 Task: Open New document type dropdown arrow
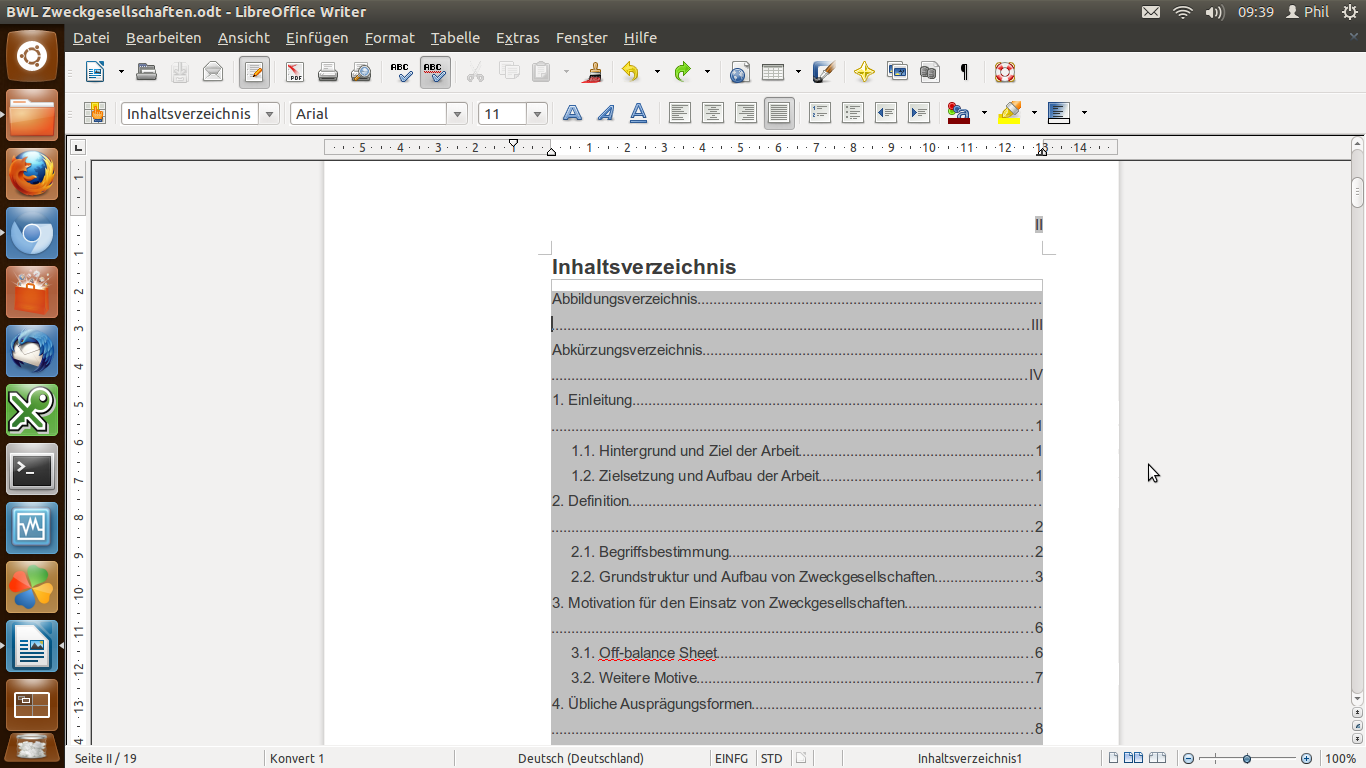pos(121,72)
